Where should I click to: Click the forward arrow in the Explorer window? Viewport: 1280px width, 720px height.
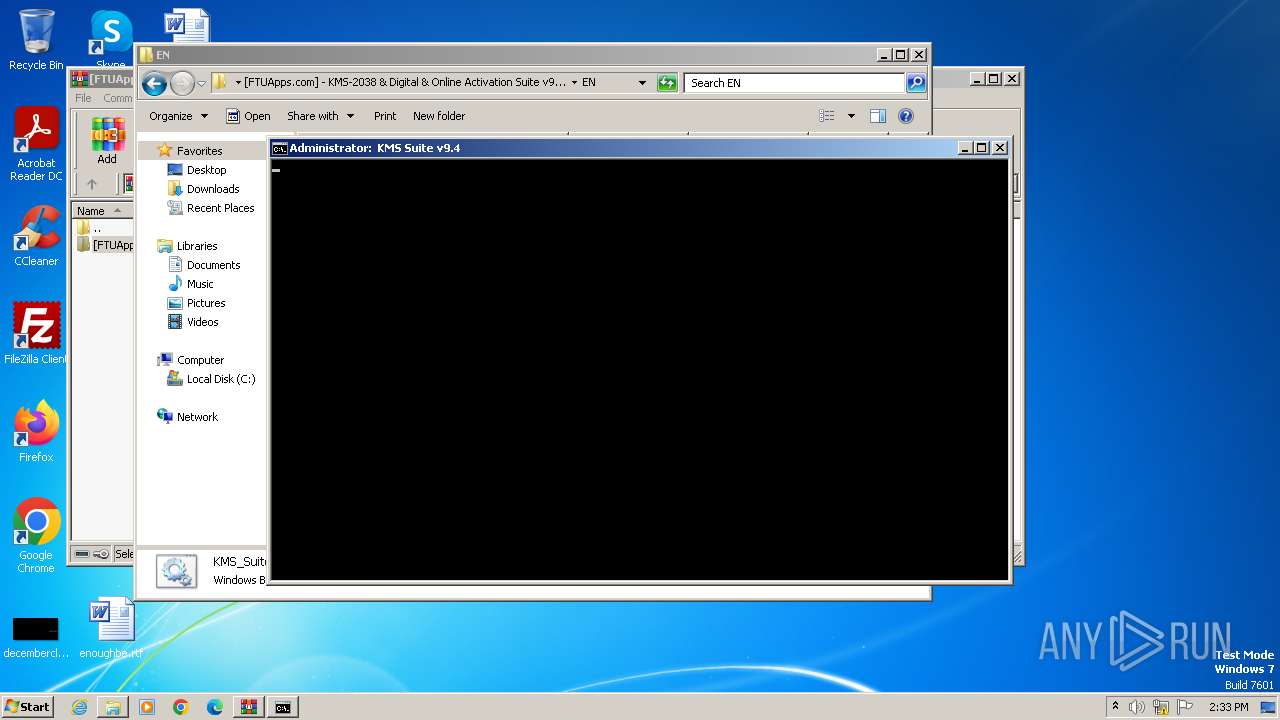[x=182, y=83]
